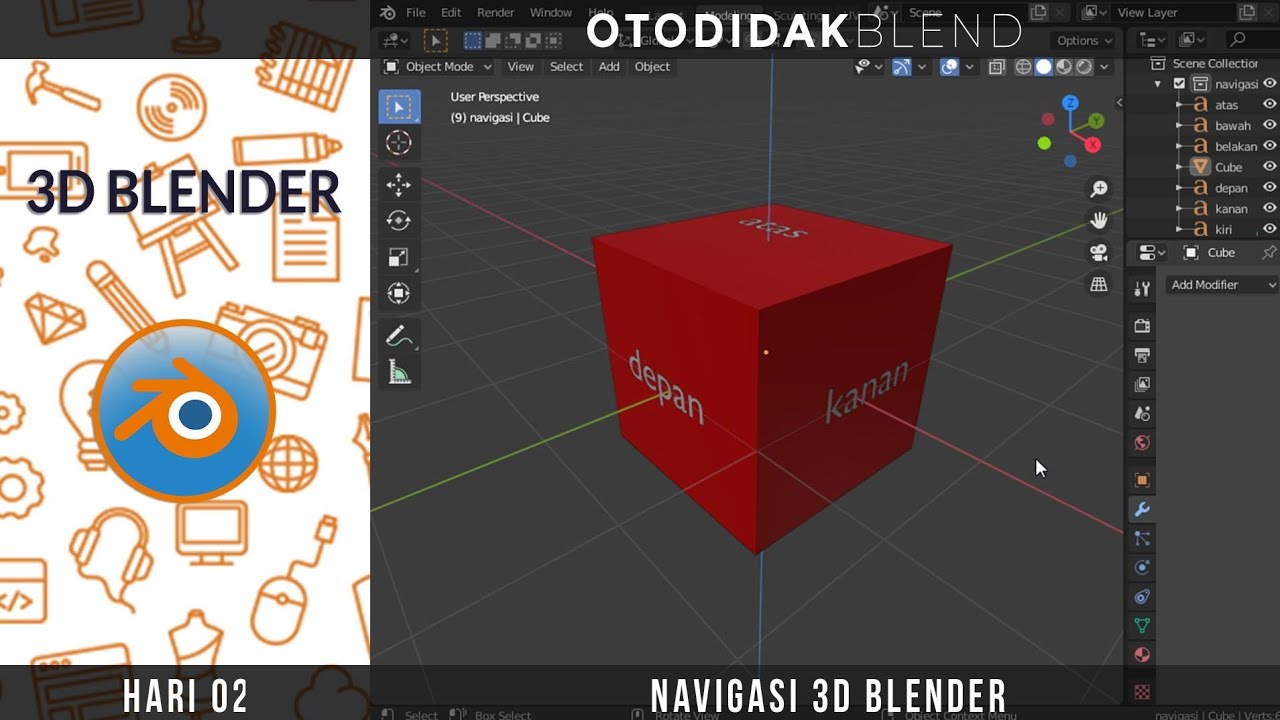Hide the kanan object via eye

point(1269,209)
